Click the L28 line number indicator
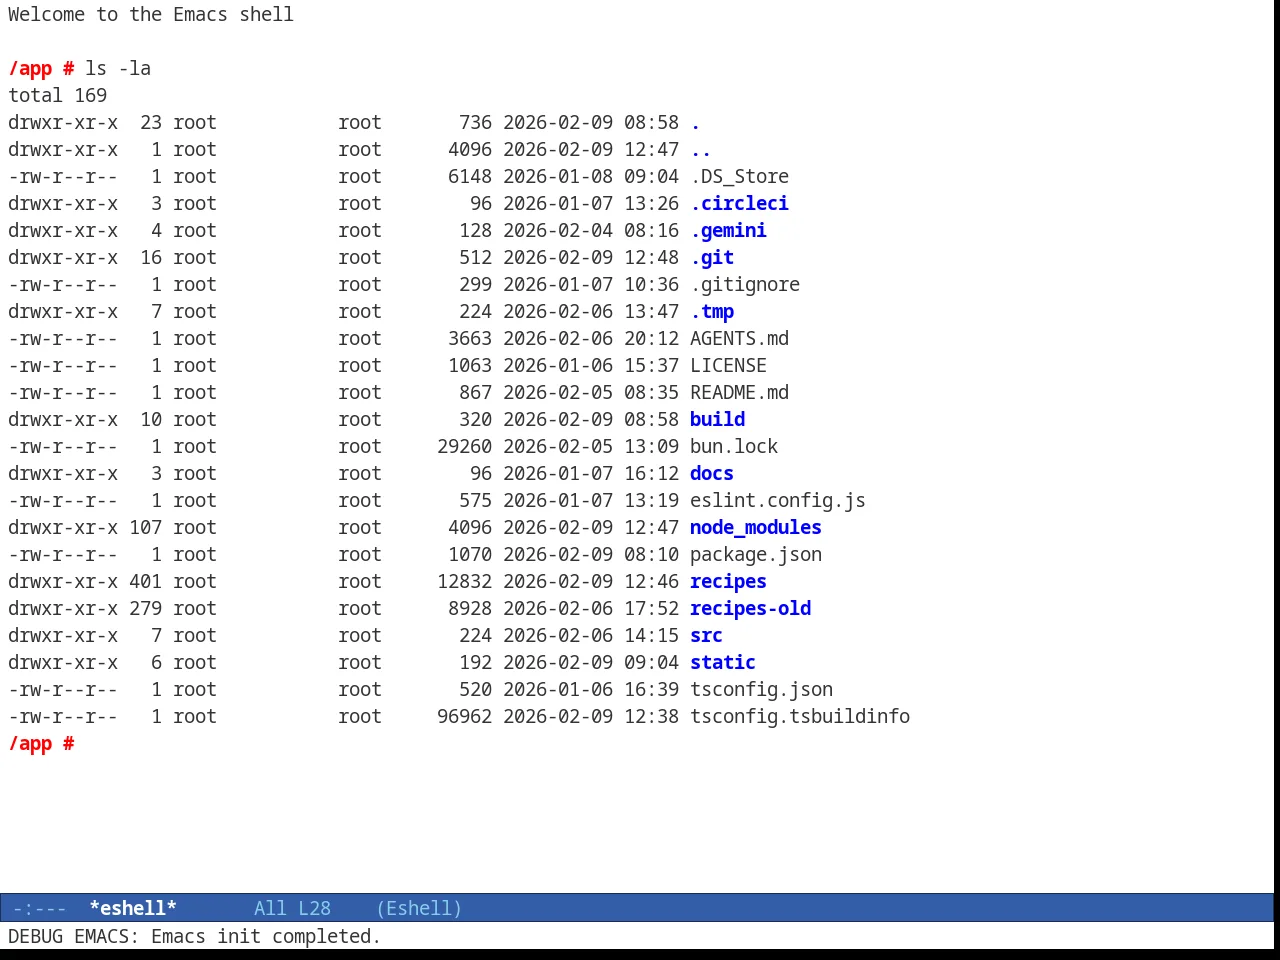The height and width of the screenshot is (960, 1280). pos(314,908)
